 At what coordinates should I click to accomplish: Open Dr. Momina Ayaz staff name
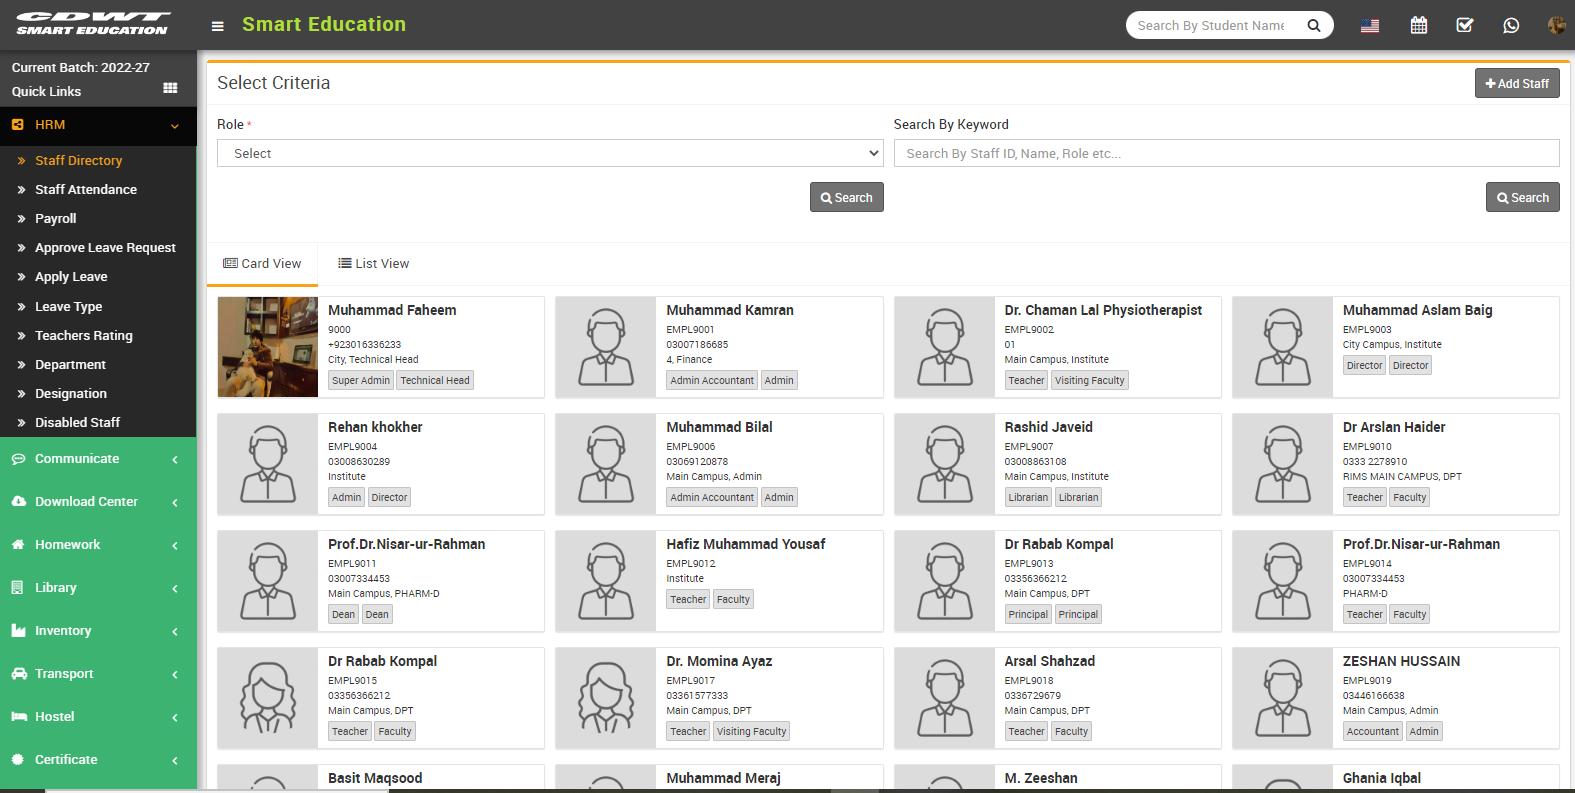[719, 662]
